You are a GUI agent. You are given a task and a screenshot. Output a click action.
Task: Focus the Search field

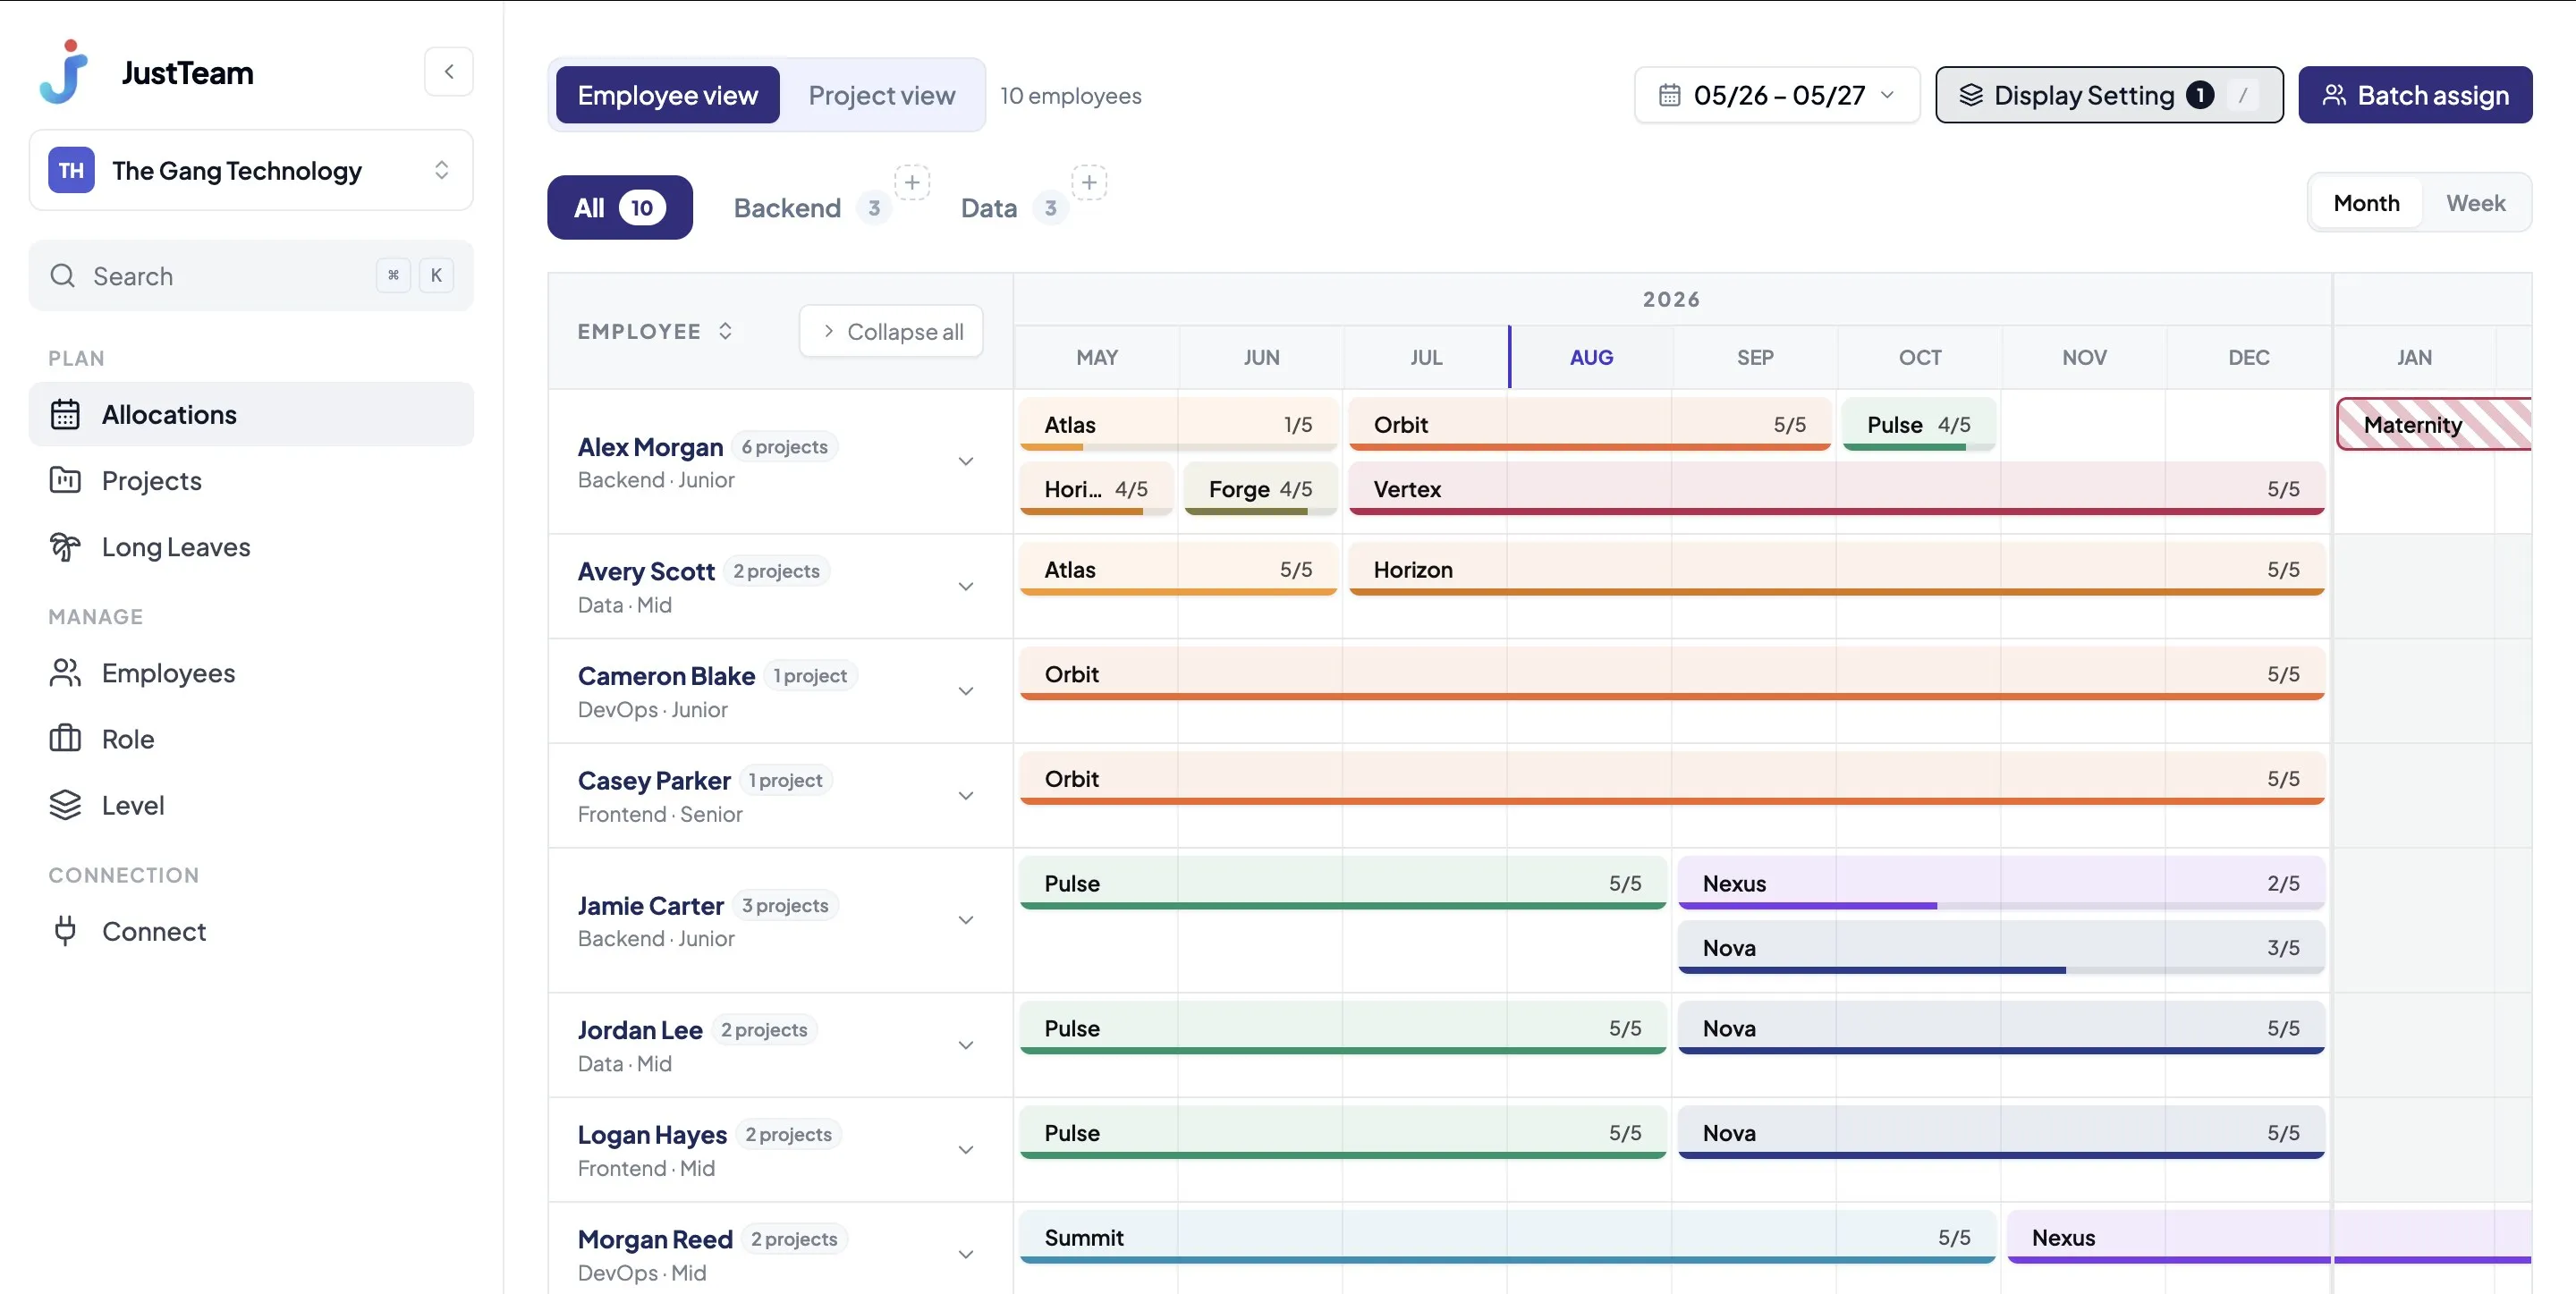click(251, 275)
